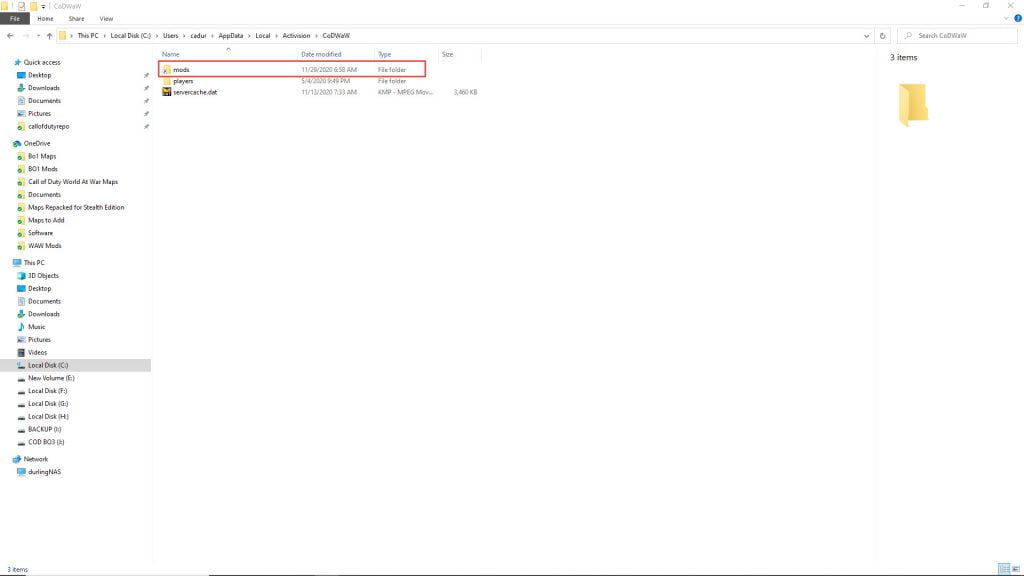Switch to large icons view in status bar

(x=1015, y=569)
